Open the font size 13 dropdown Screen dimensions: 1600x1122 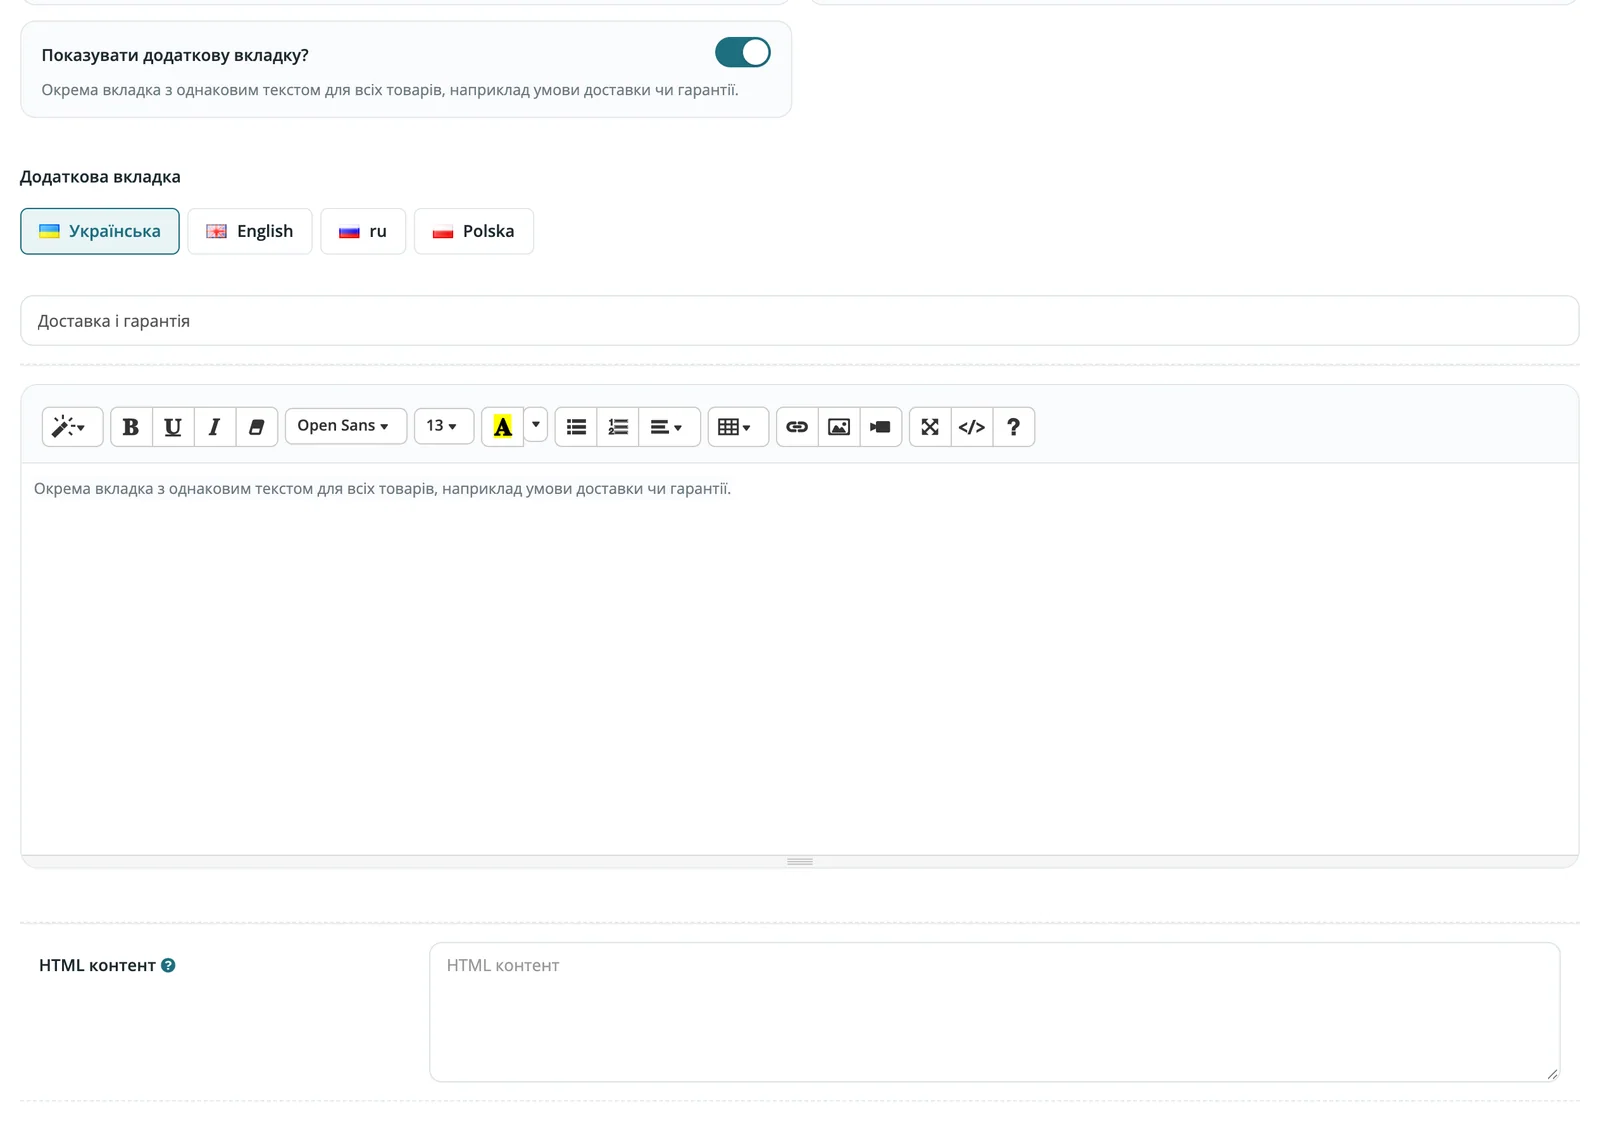444,426
